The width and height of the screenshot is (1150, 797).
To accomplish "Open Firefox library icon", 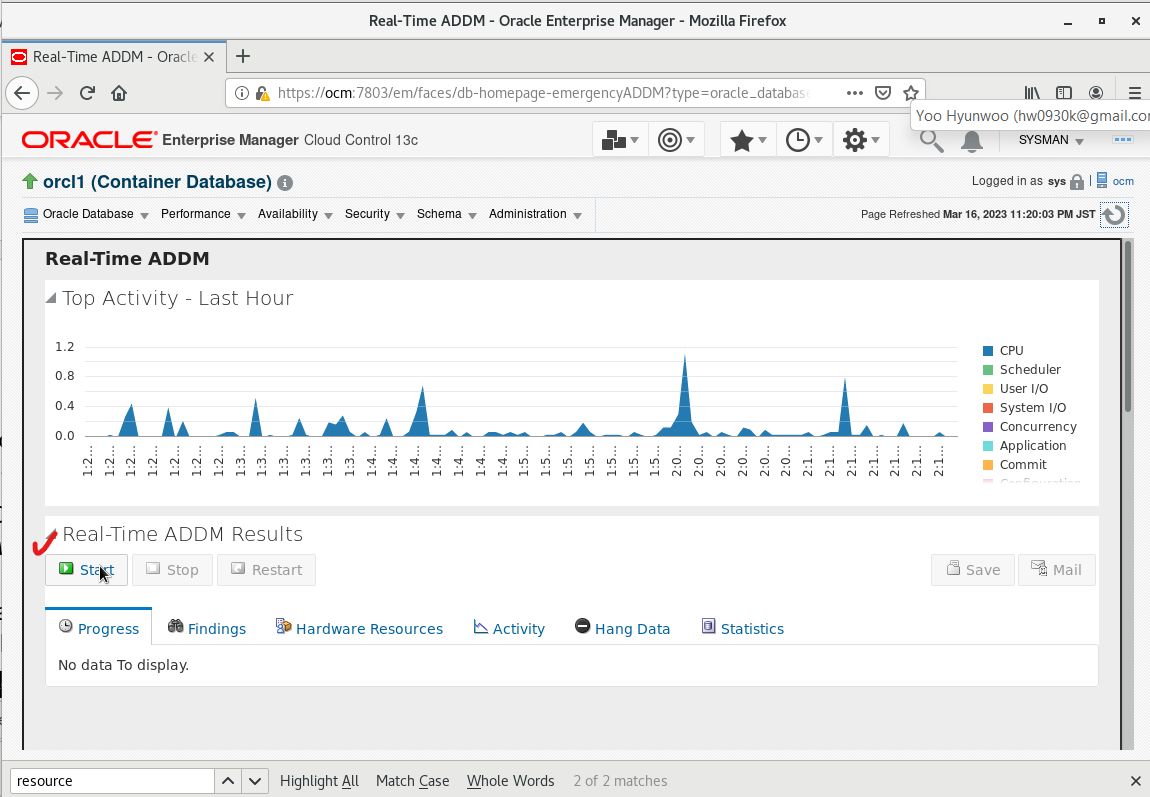I will pos(1032,93).
